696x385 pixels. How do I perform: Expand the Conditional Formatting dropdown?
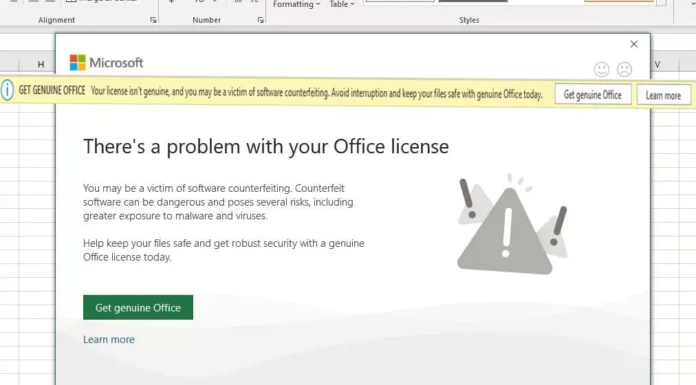296,4
